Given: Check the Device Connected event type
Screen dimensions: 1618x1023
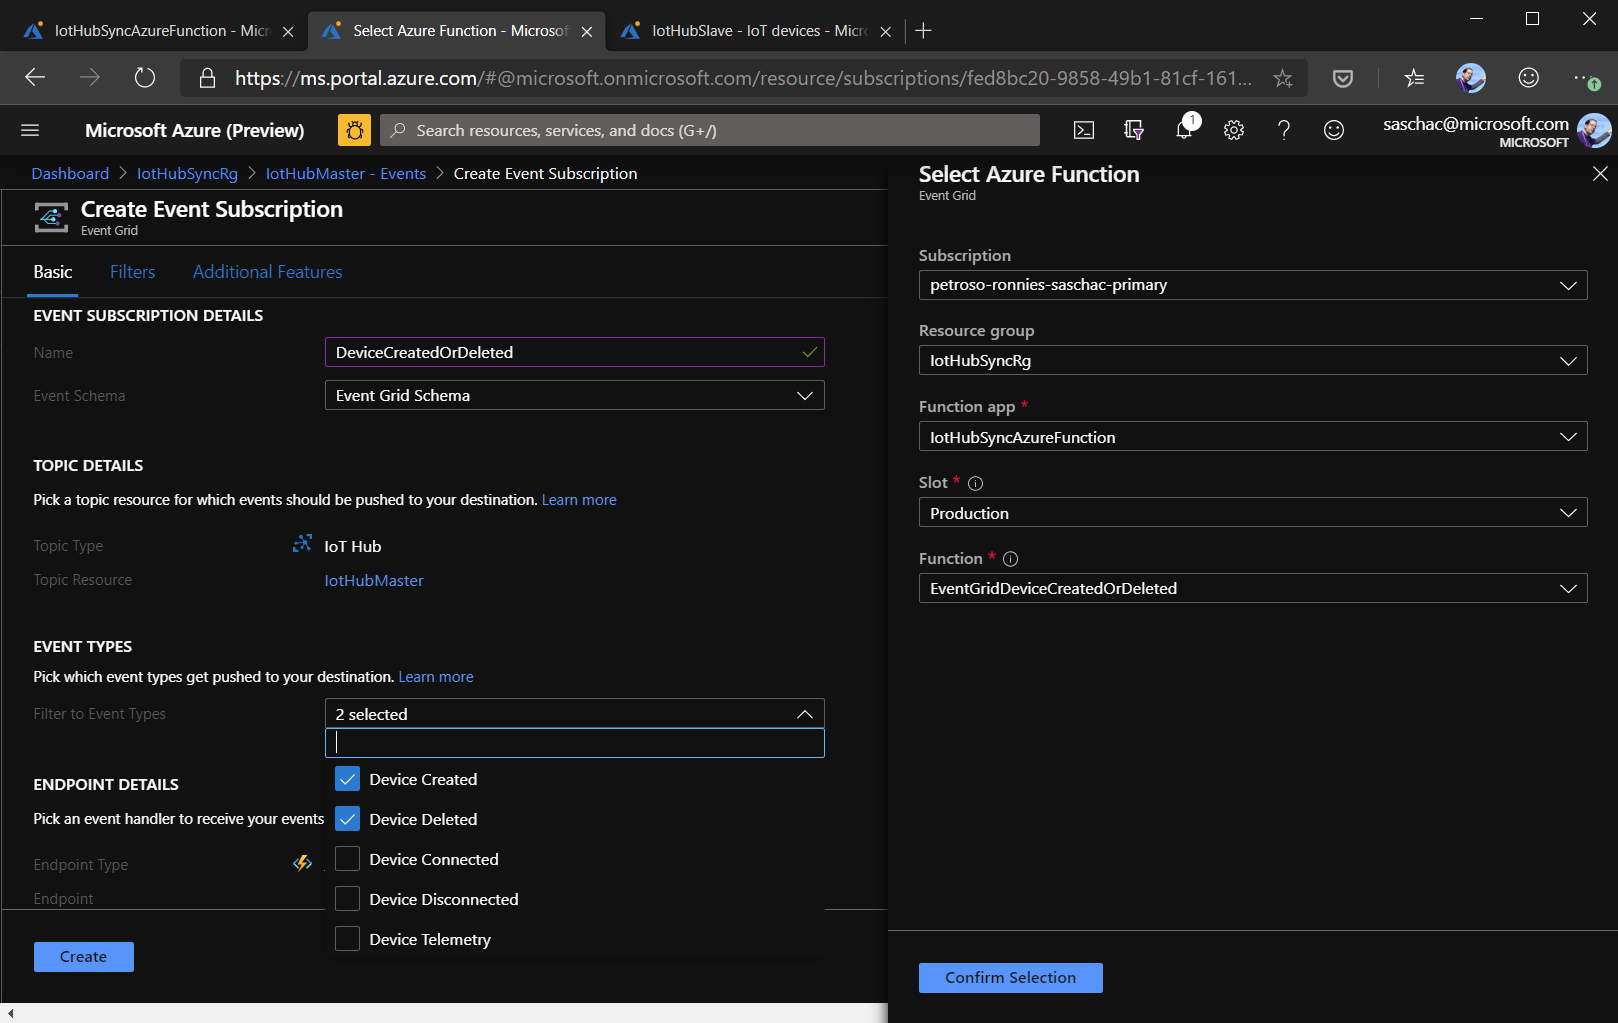Looking at the screenshot, I should (347, 859).
